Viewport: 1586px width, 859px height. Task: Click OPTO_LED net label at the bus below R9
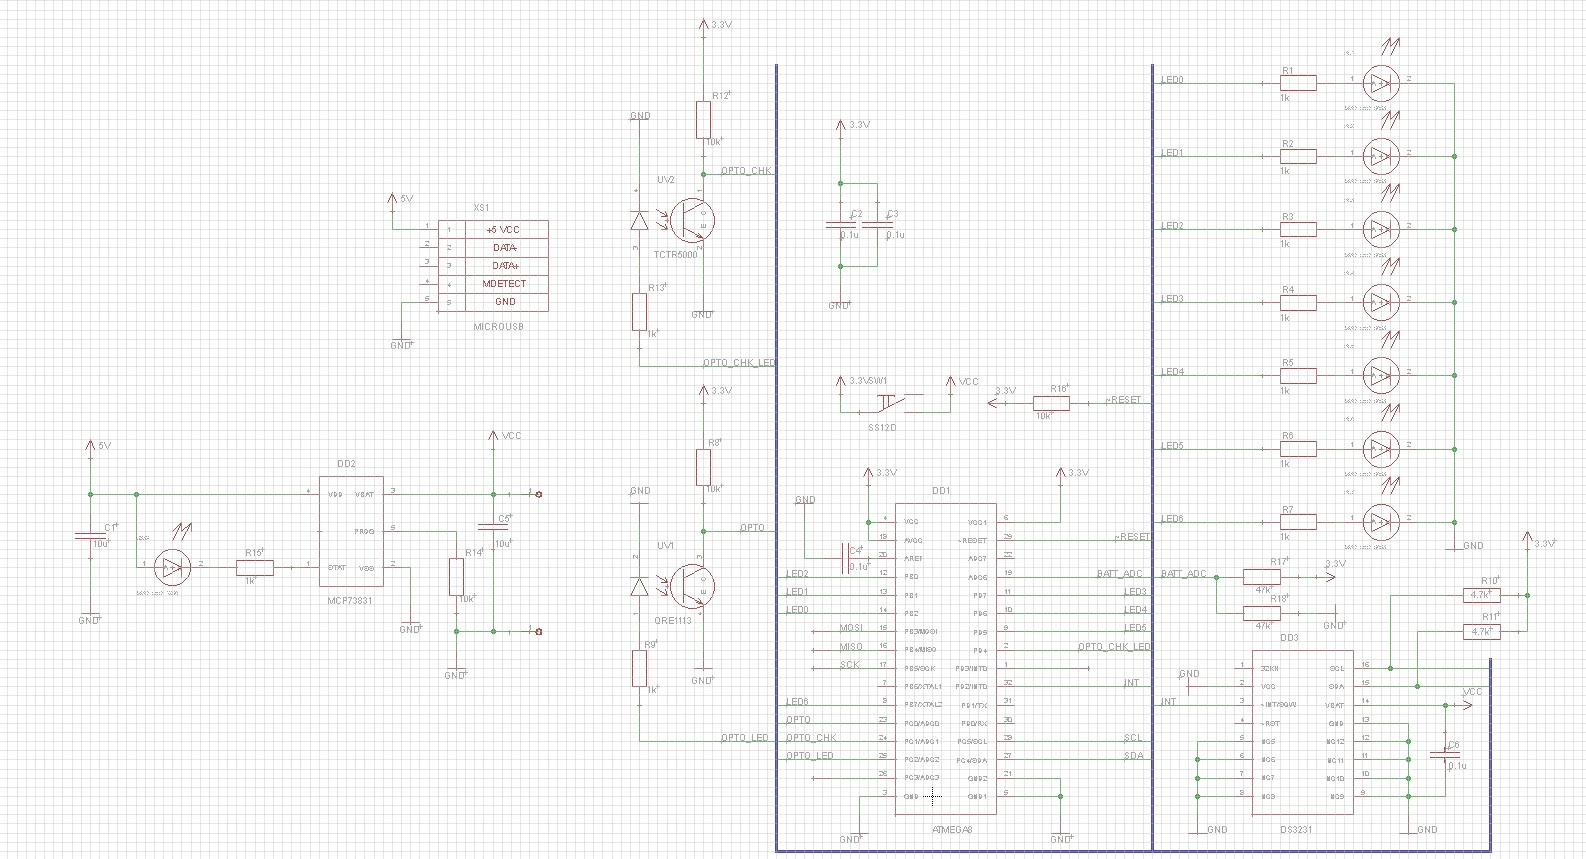click(x=745, y=738)
